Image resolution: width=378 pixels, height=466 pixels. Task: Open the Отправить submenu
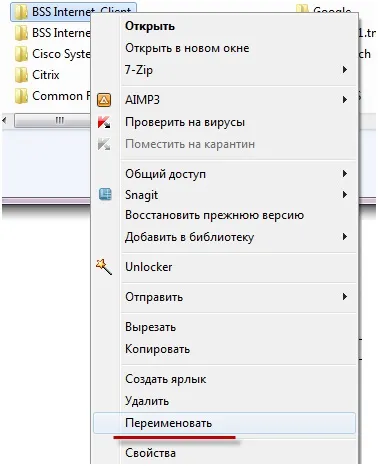pyautogui.click(x=225, y=297)
